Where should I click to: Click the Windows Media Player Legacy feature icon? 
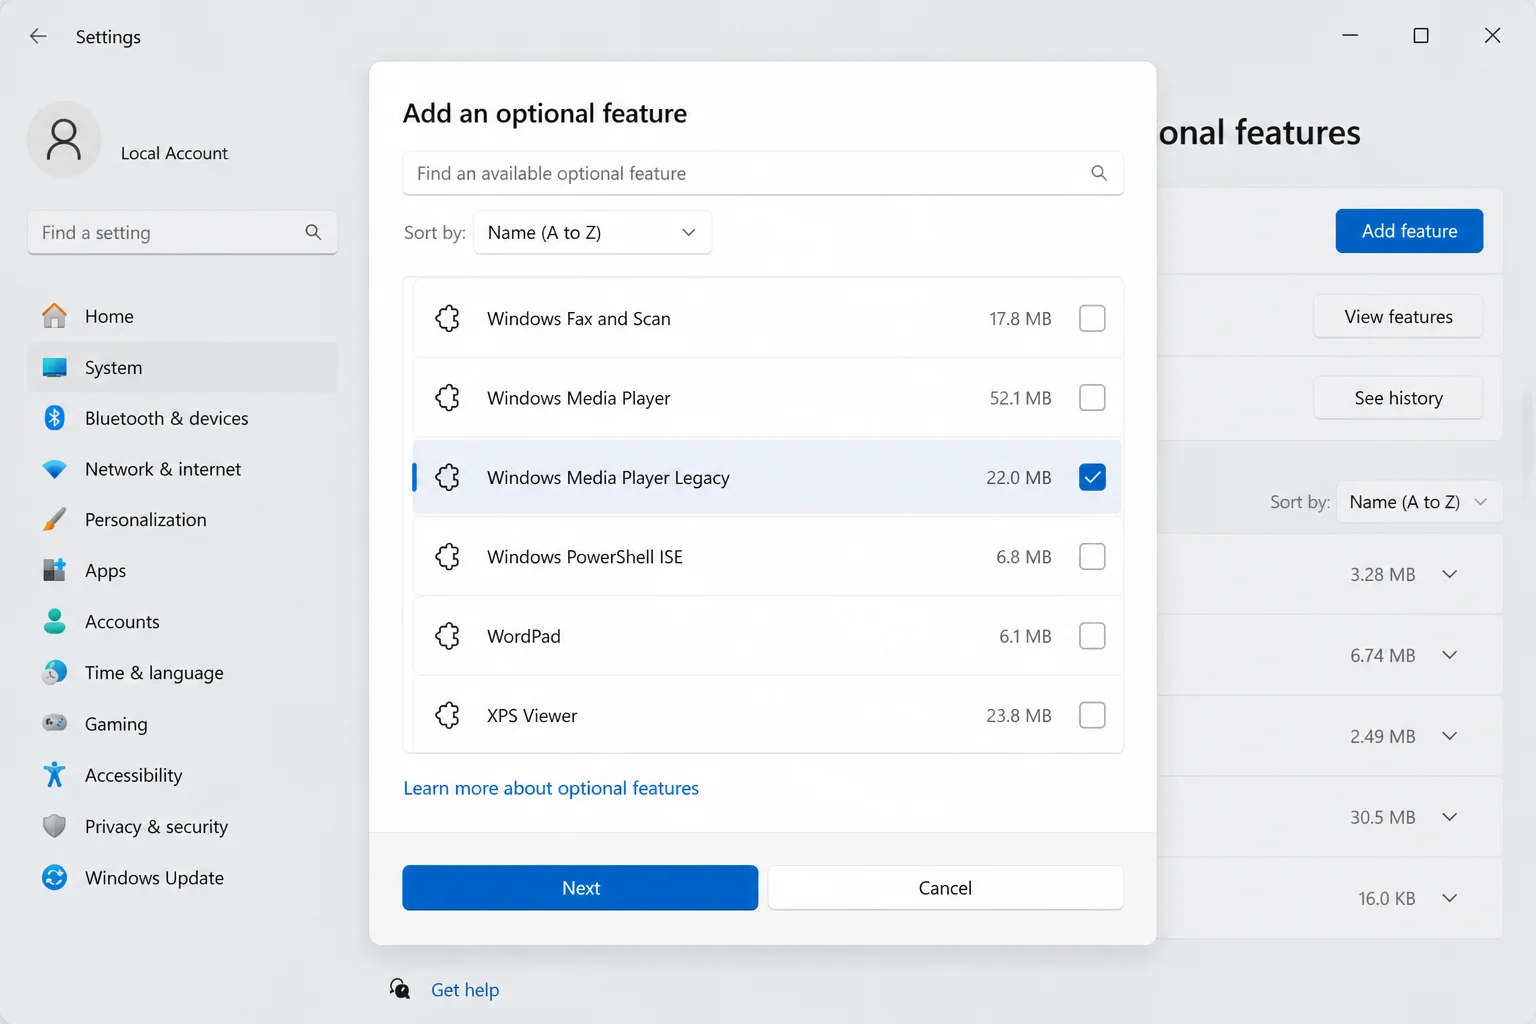tap(448, 477)
